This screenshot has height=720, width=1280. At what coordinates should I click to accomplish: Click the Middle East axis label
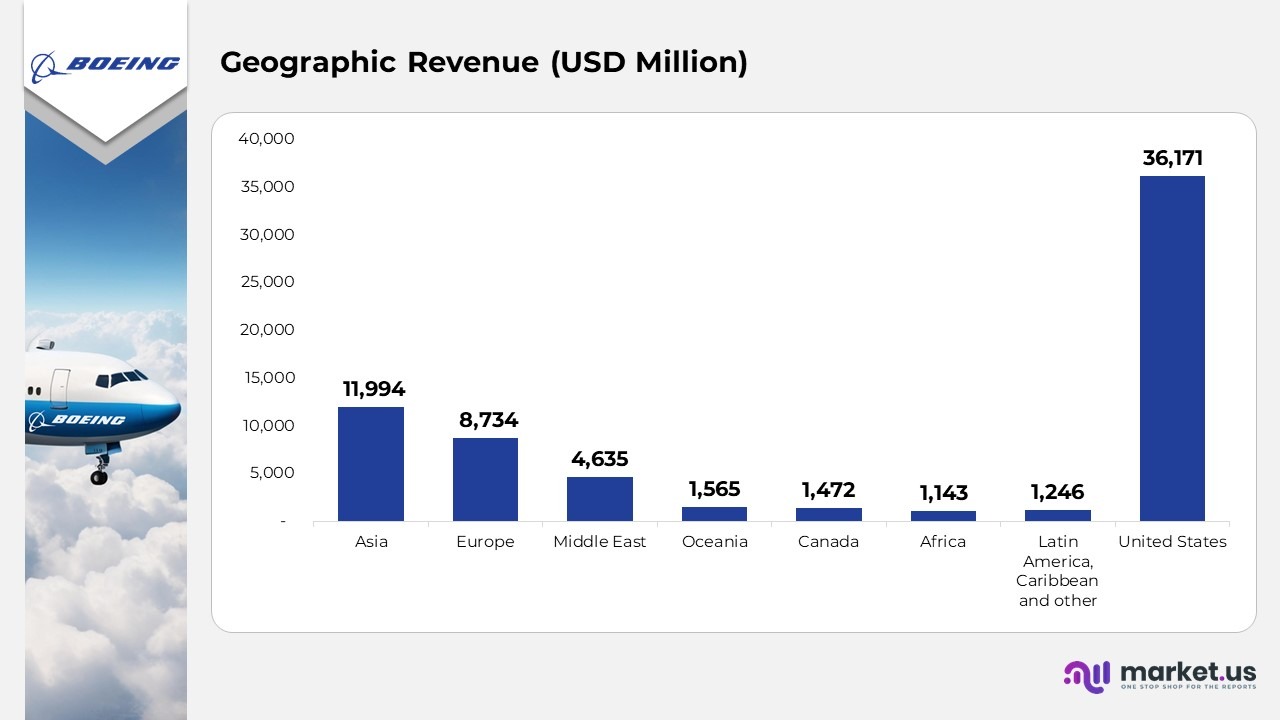point(600,542)
